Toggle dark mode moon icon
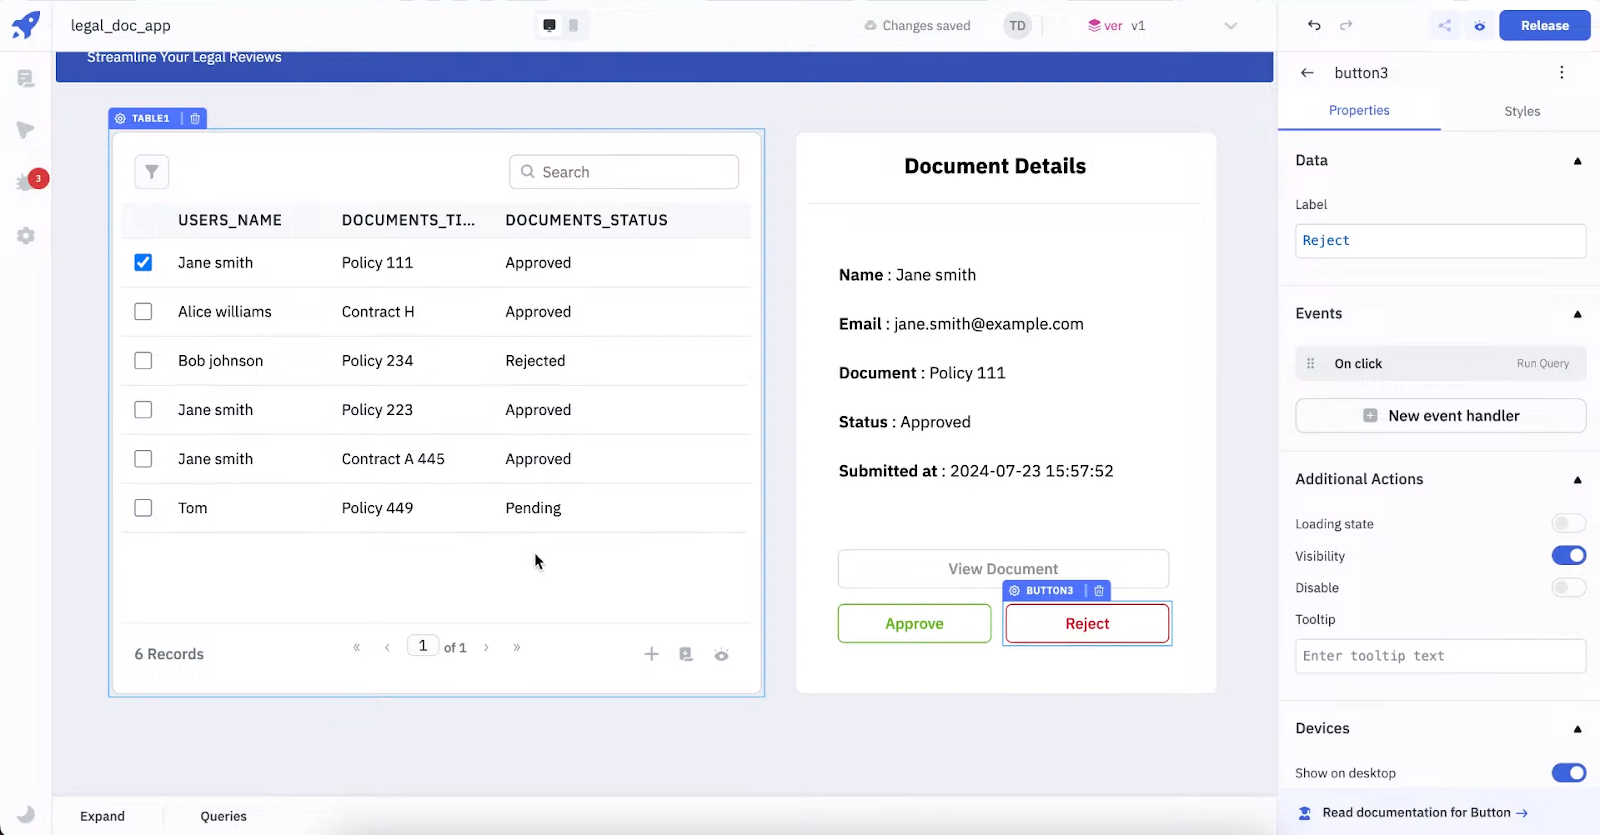 [26, 814]
